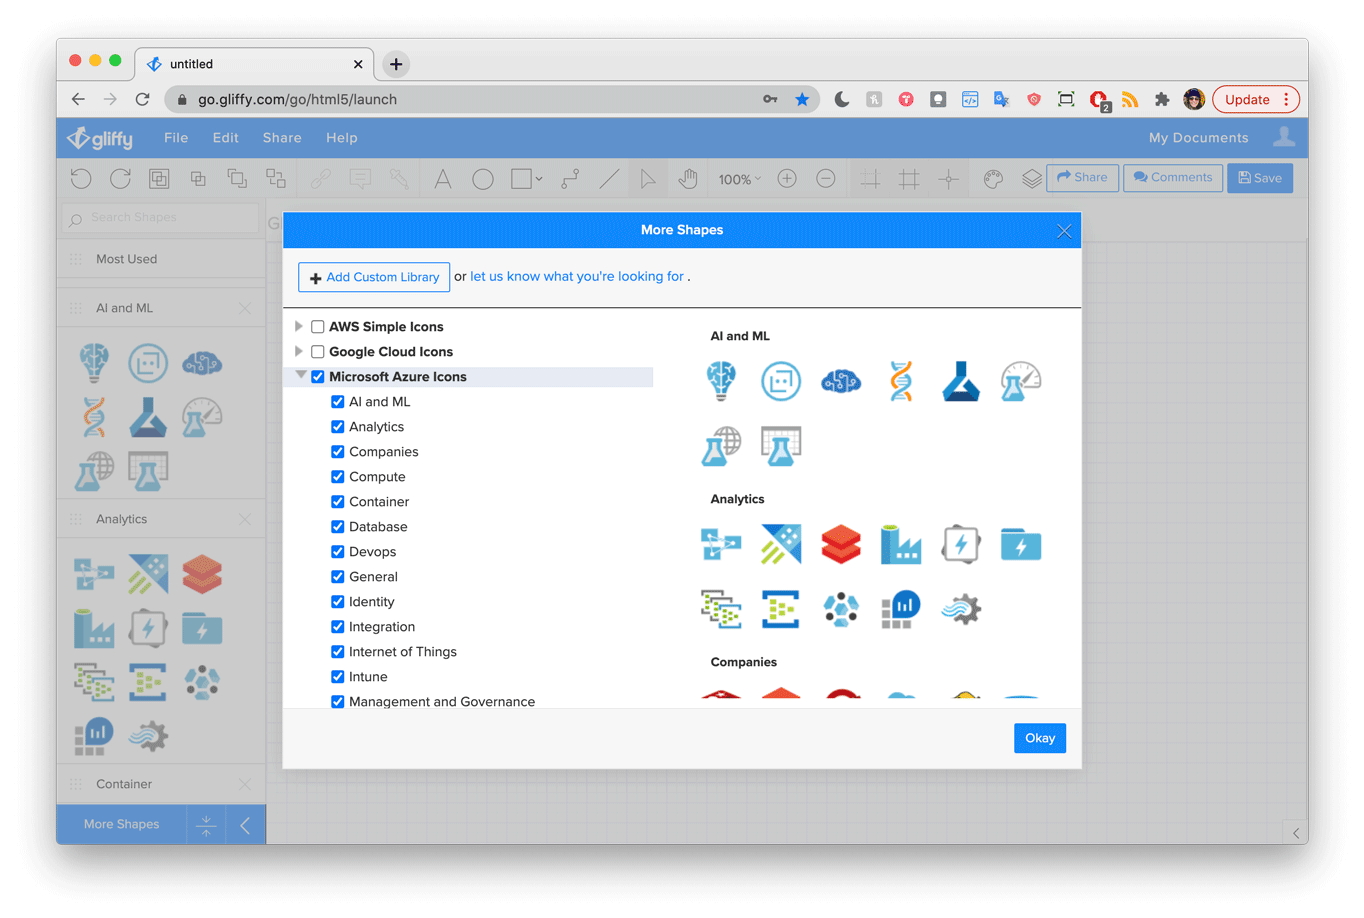The image size is (1364, 918).
Task: Click the Gliffy logo
Action: click(100, 138)
